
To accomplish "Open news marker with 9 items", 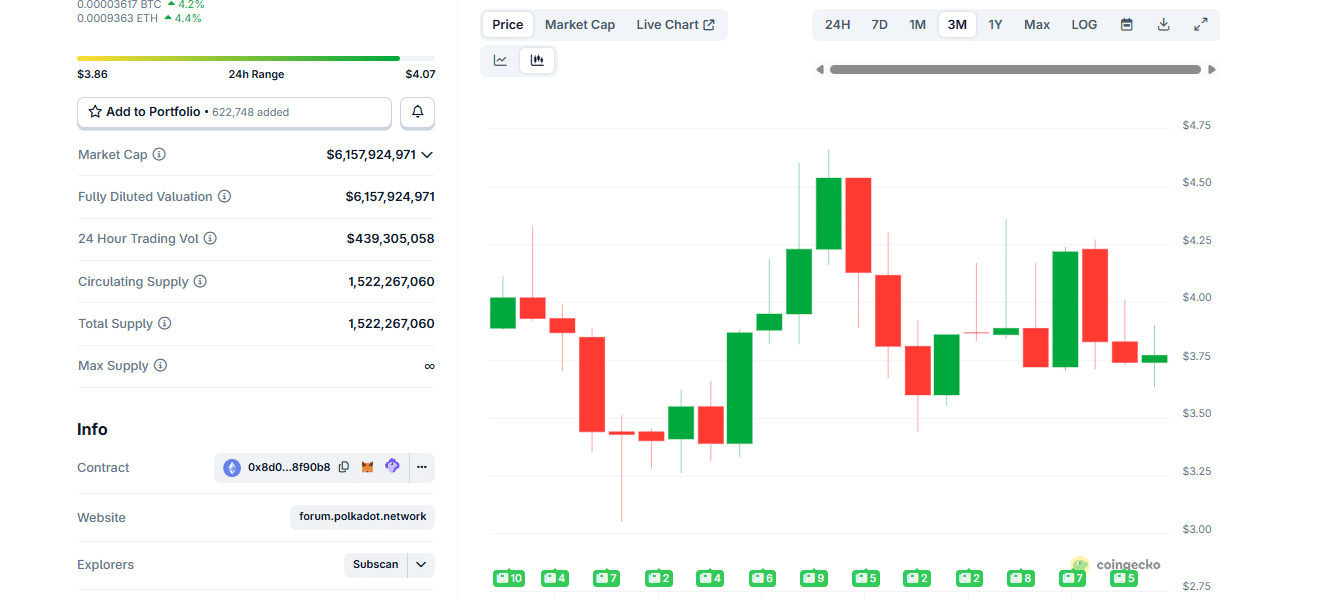I will click(x=813, y=578).
